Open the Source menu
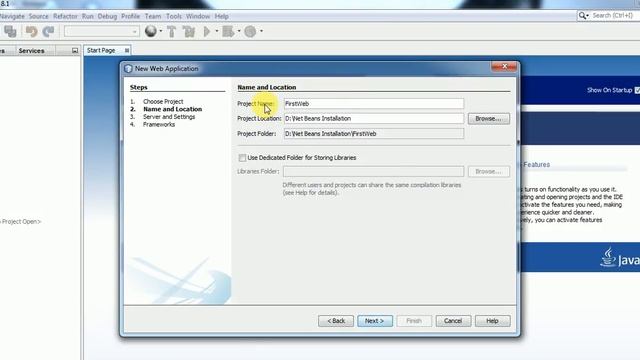The image size is (640, 360). coord(38,16)
